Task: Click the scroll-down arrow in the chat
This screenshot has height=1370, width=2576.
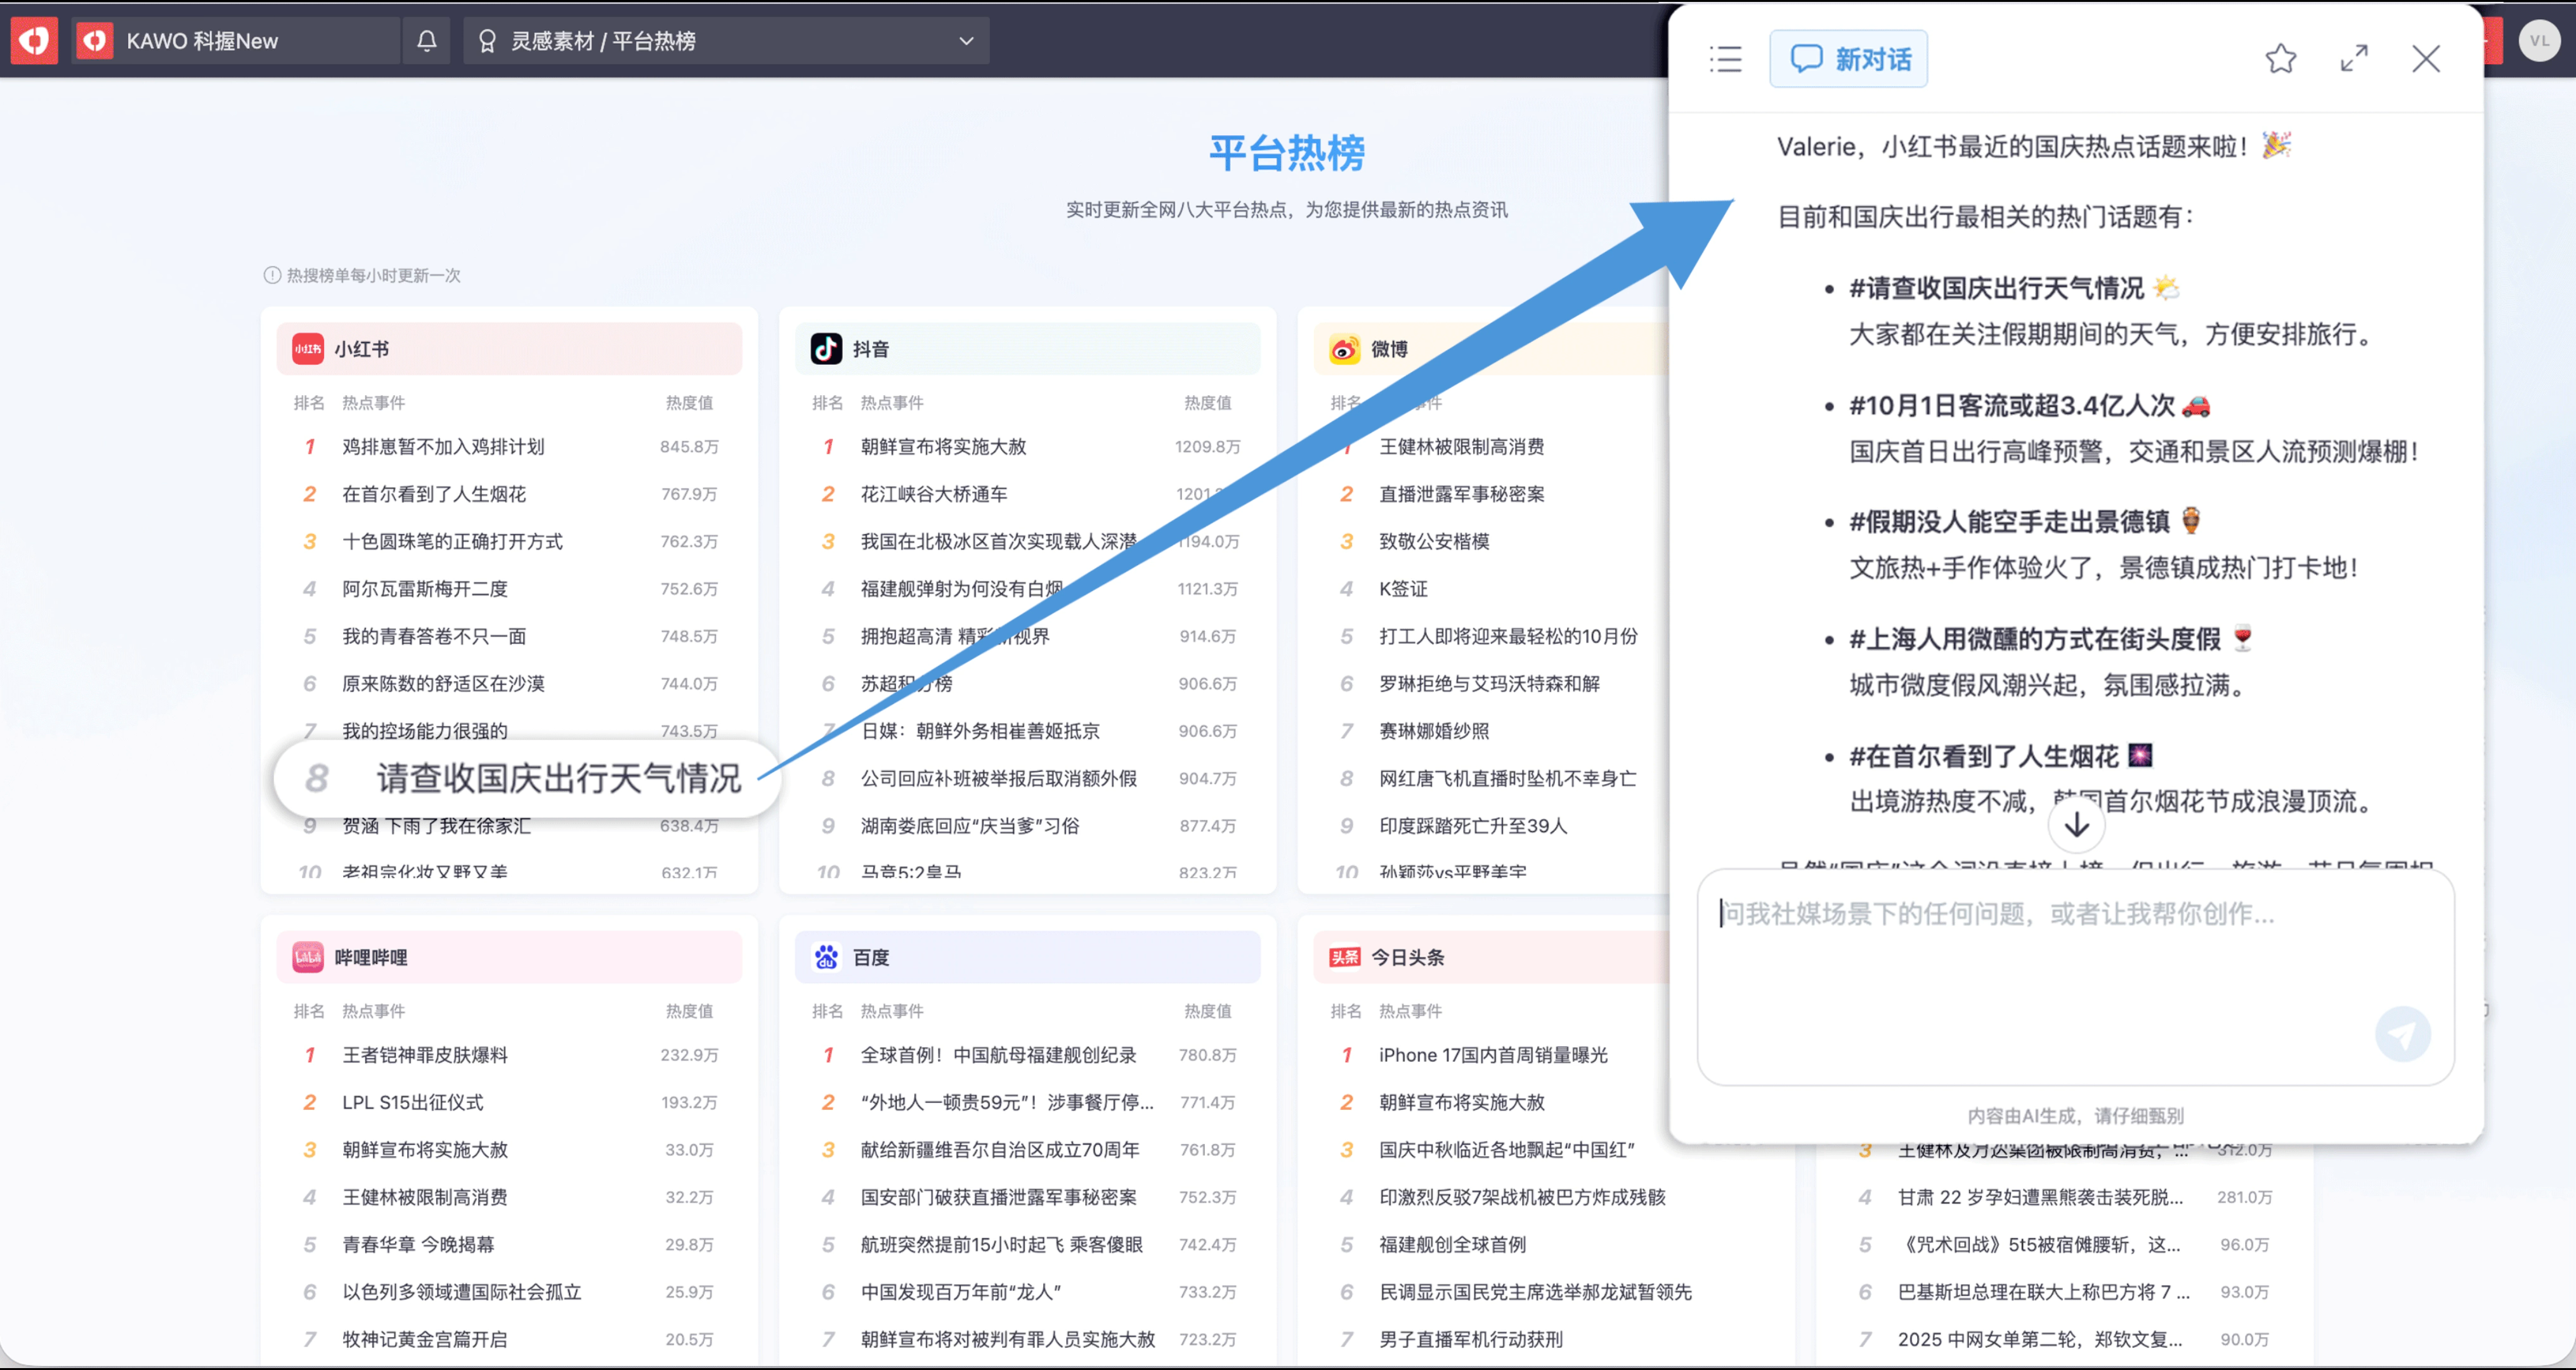Action: (x=2076, y=825)
